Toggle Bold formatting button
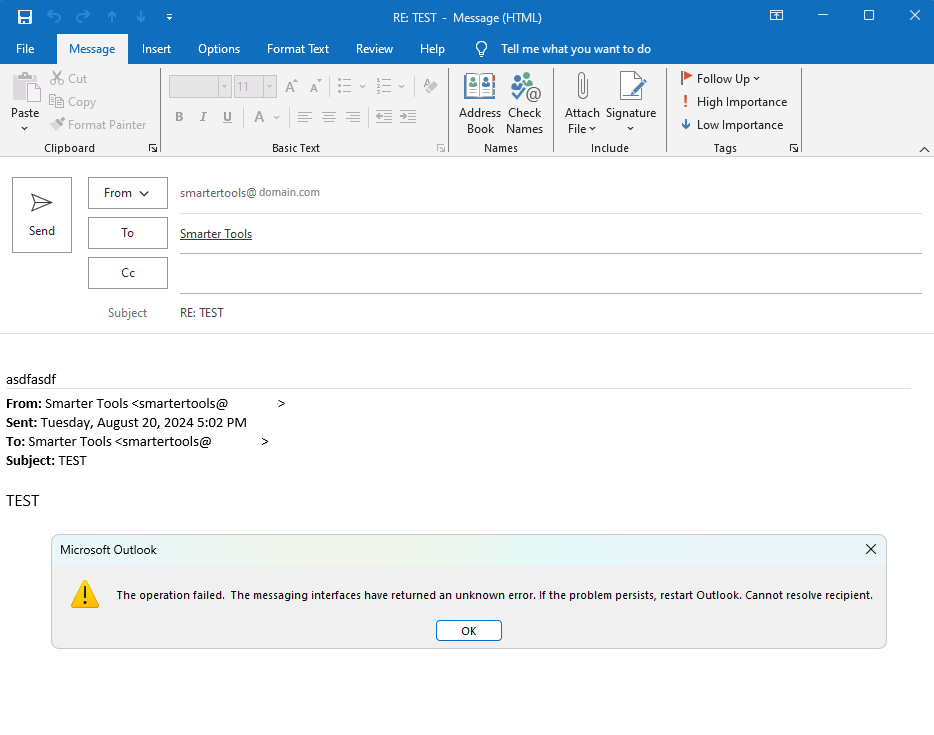934x735 pixels. pyautogui.click(x=180, y=117)
